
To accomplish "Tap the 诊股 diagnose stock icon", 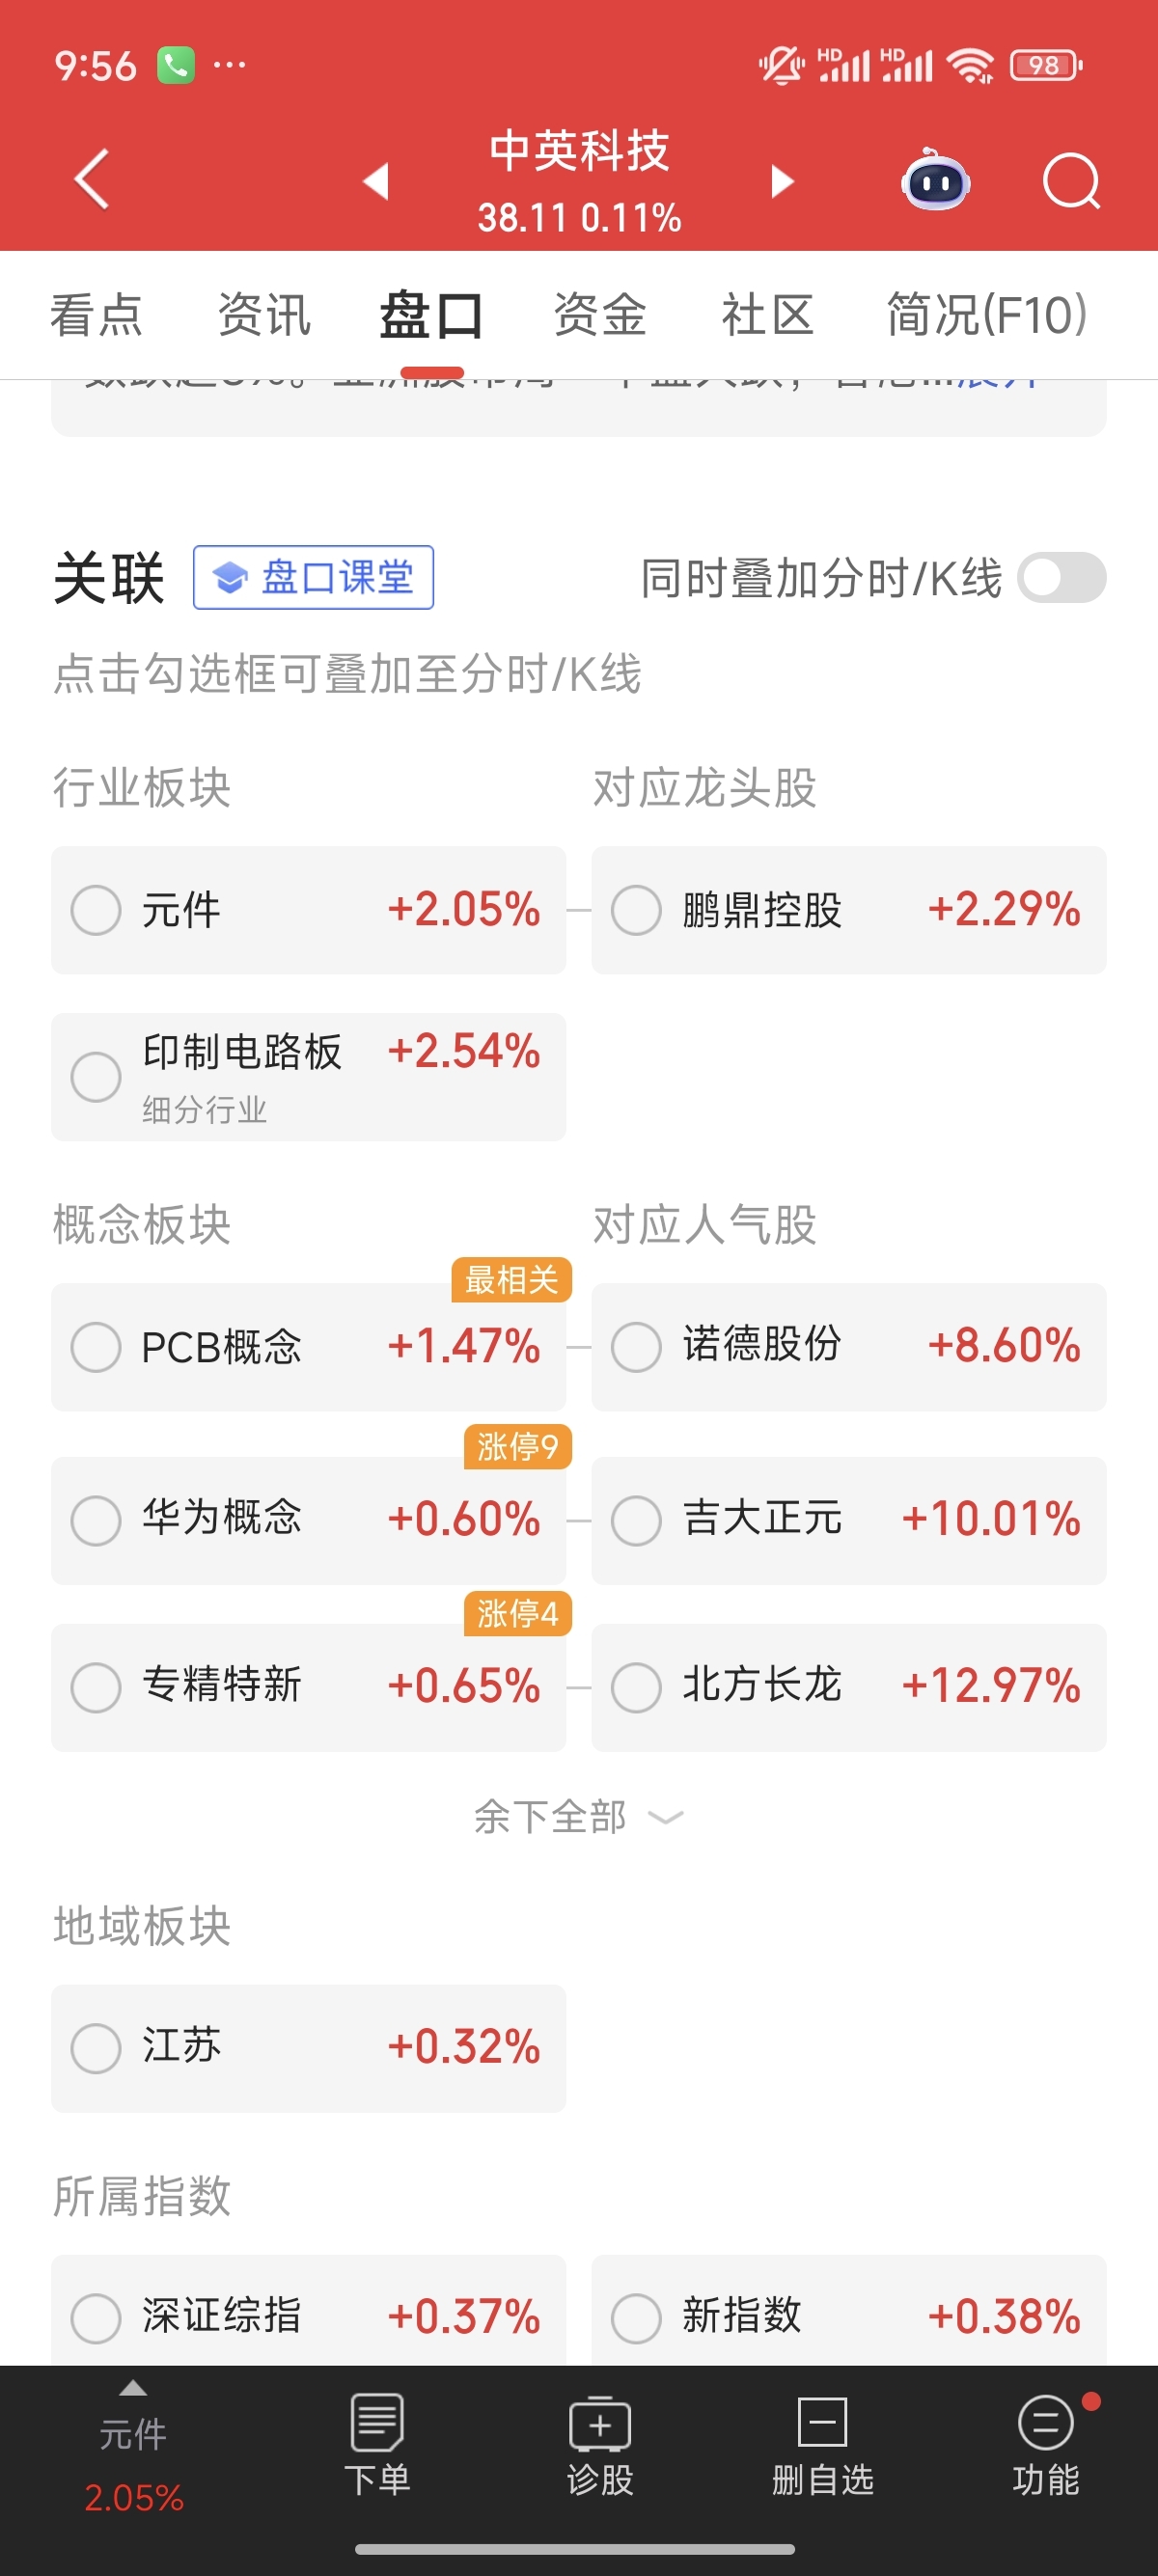I will click(x=600, y=2444).
